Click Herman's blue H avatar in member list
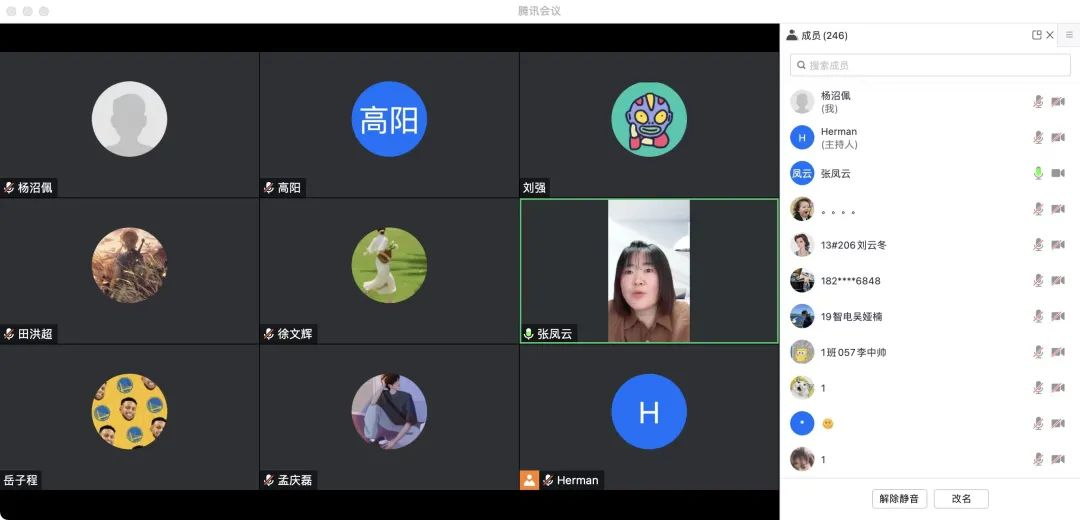 coord(802,138)
